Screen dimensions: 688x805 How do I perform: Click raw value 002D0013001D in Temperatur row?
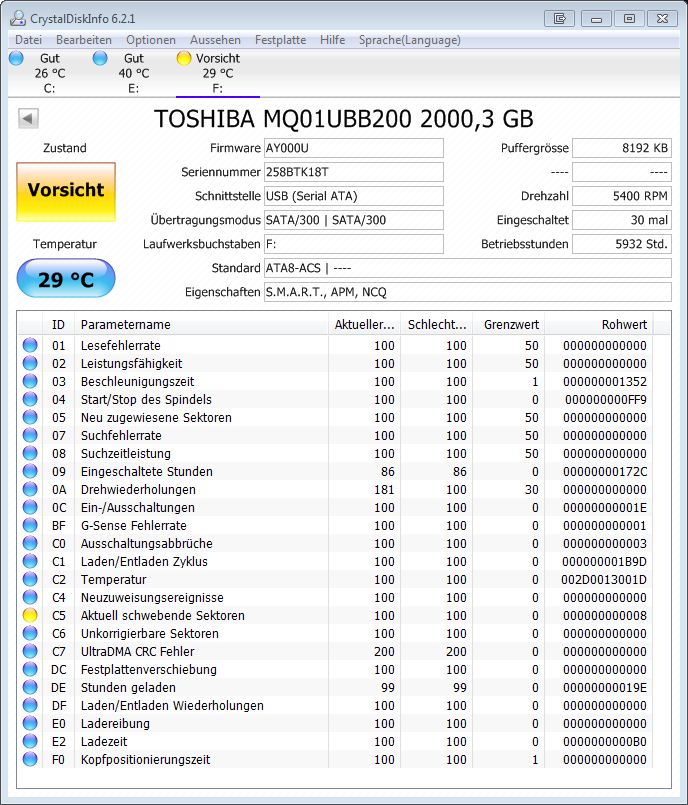pos(604,580)
